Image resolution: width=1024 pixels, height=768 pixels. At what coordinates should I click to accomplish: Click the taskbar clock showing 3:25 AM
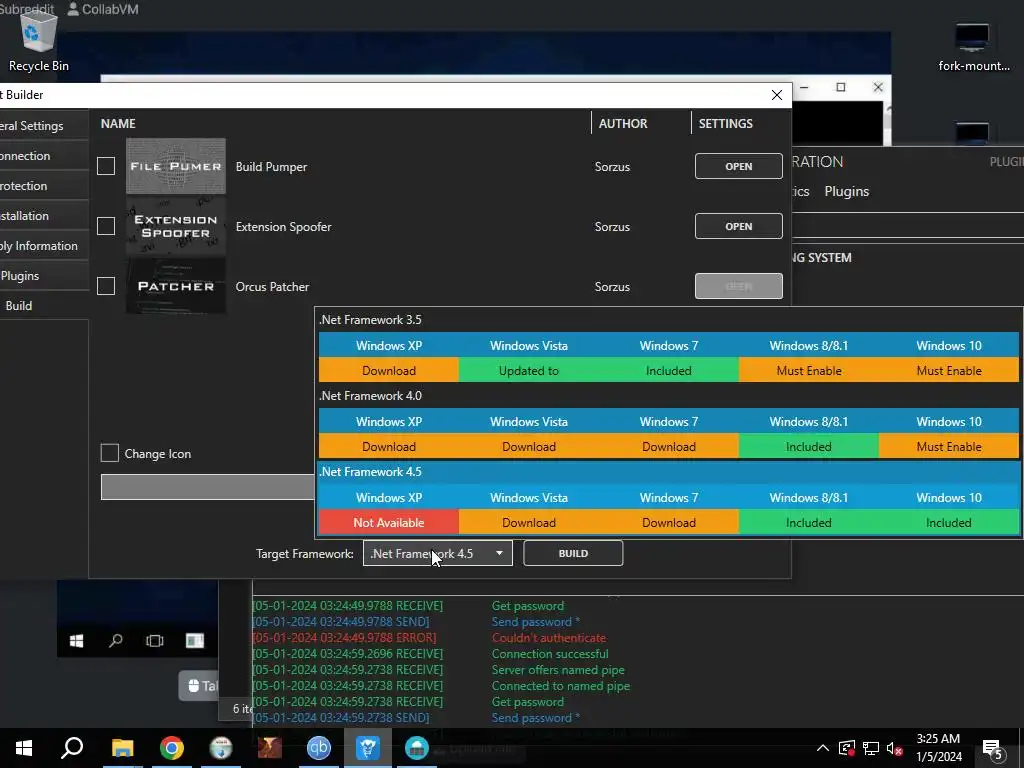point(938,748)
